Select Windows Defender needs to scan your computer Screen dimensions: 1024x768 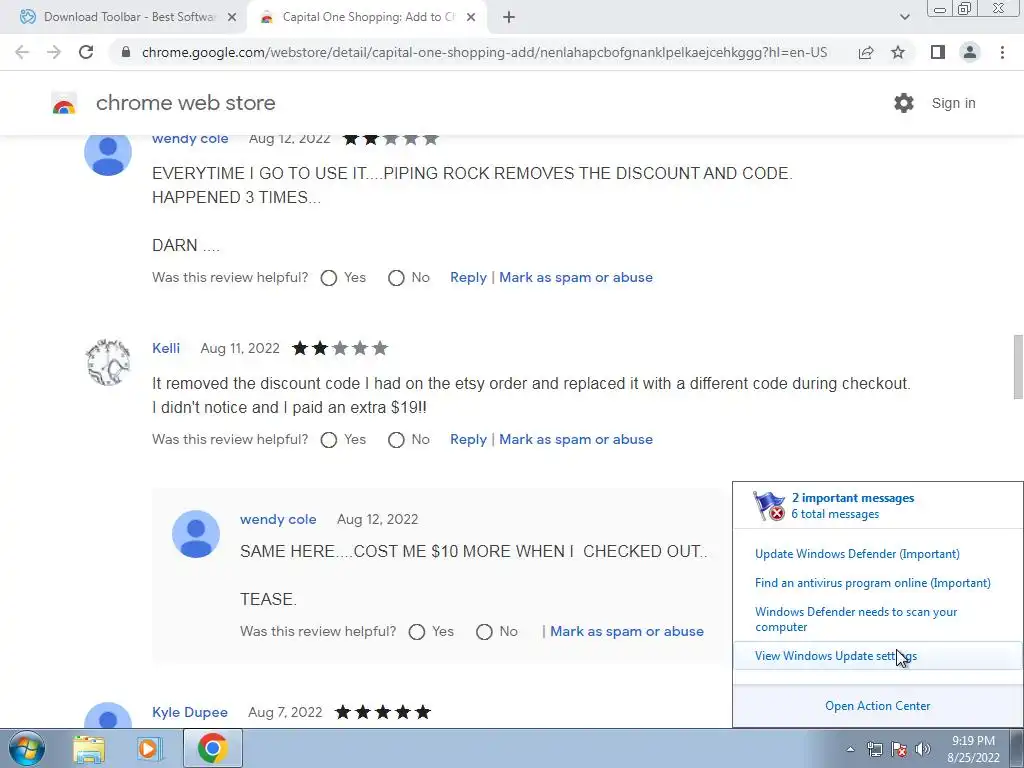point(856,619)
